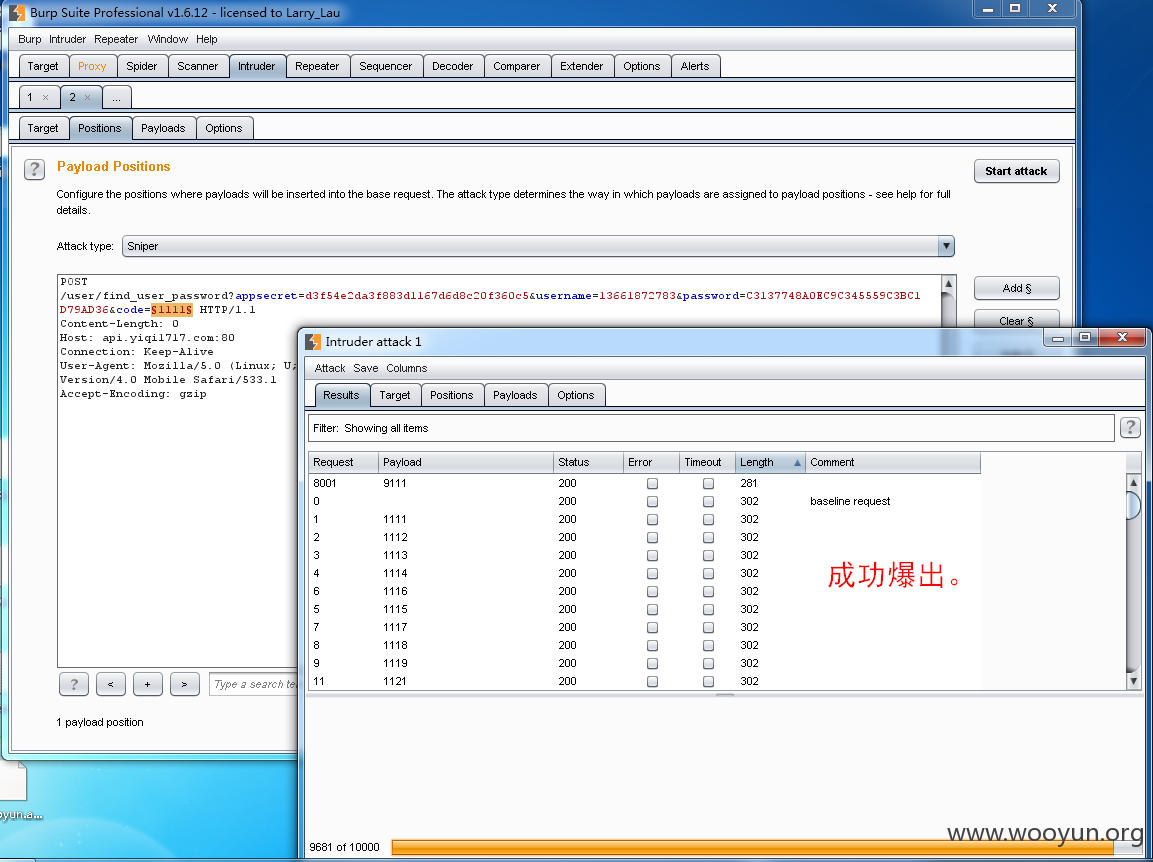Image resolution: width=1153 pixels, height=862 pixels.
Task: Open the Payloads tab in main Intruder
Action: click(163, 128)
